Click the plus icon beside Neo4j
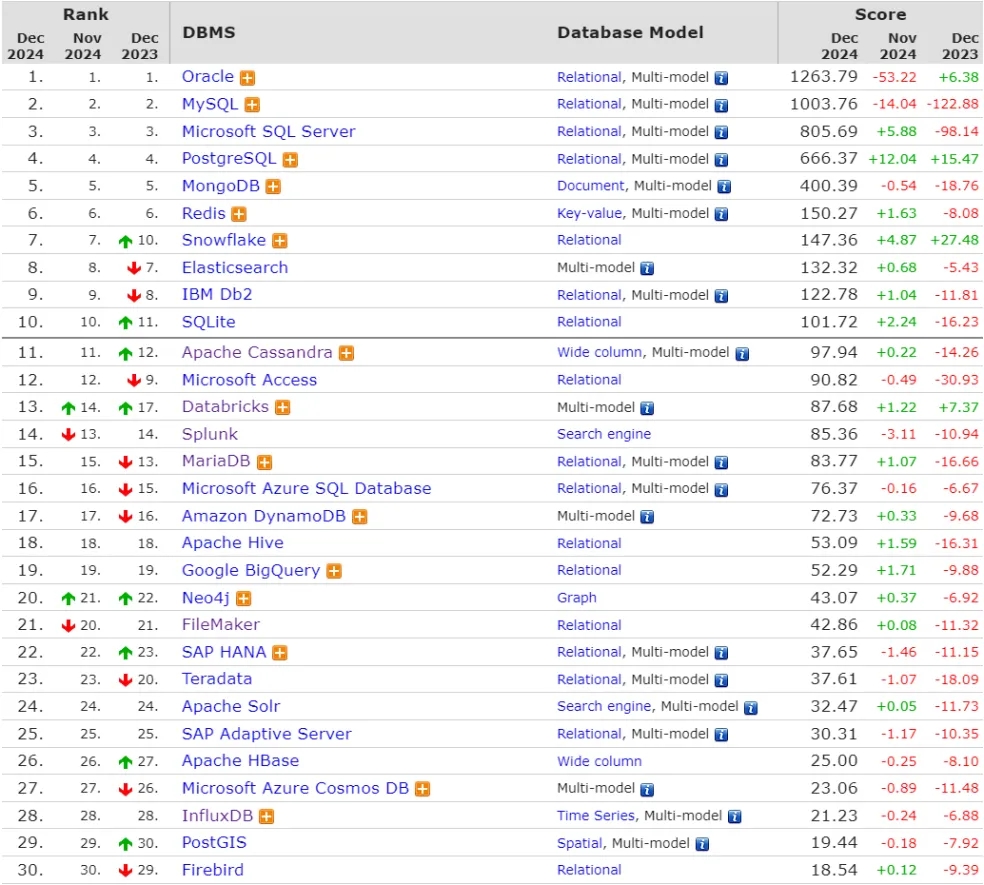Image resolution: width=984 pixels, height=885 pixels. (243, 599)
